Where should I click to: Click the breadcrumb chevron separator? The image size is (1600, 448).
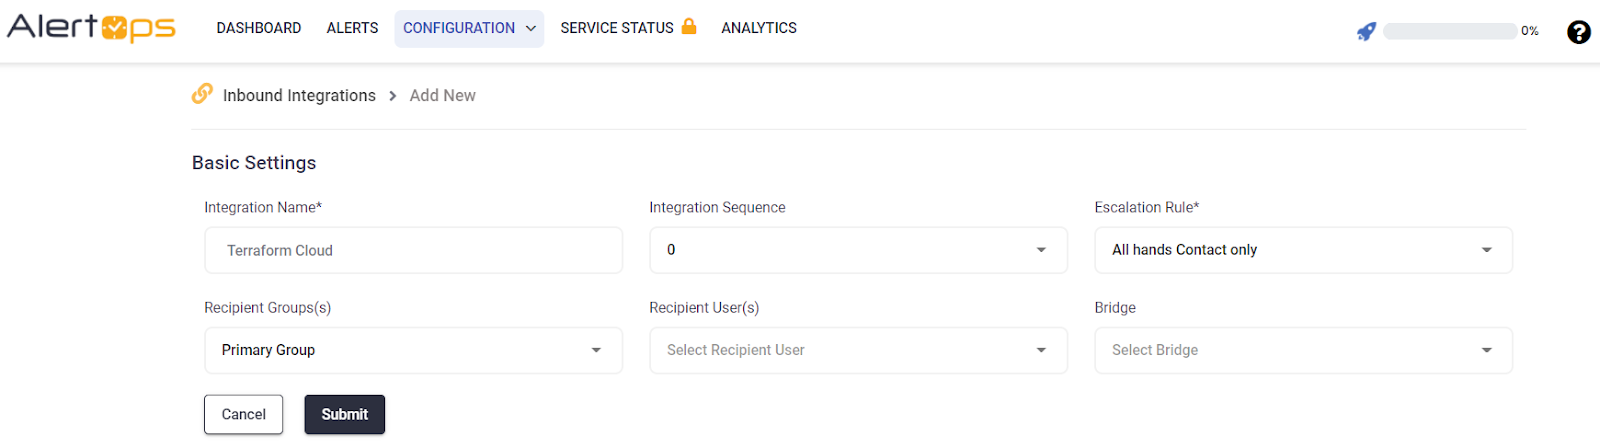pyautogui.click(x=392, y=96)
